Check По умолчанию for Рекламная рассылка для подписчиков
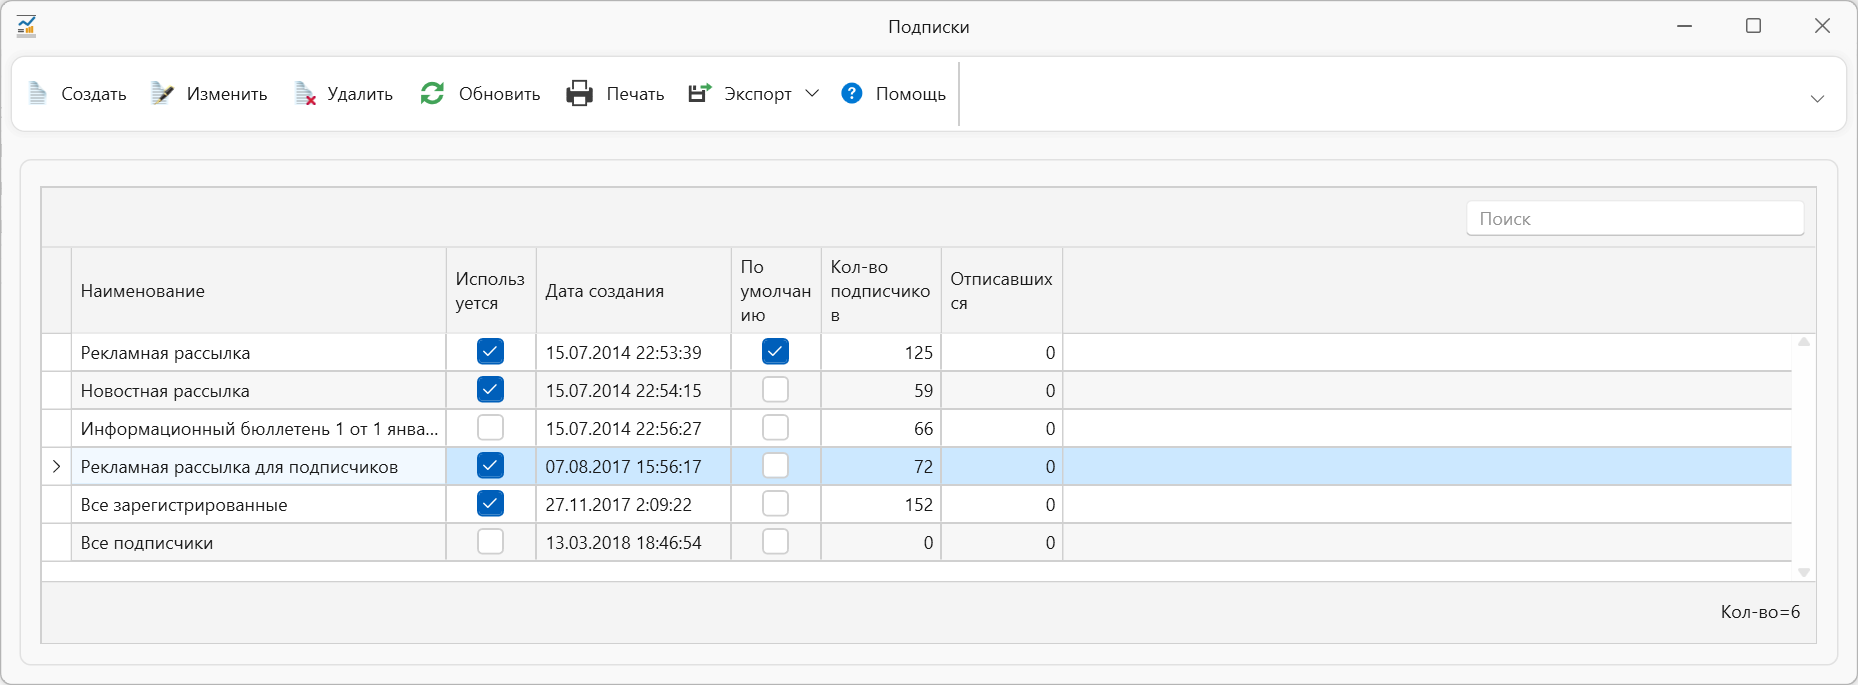The width and height of the screenshot is (1858, 685). click(x=775, y=465)
